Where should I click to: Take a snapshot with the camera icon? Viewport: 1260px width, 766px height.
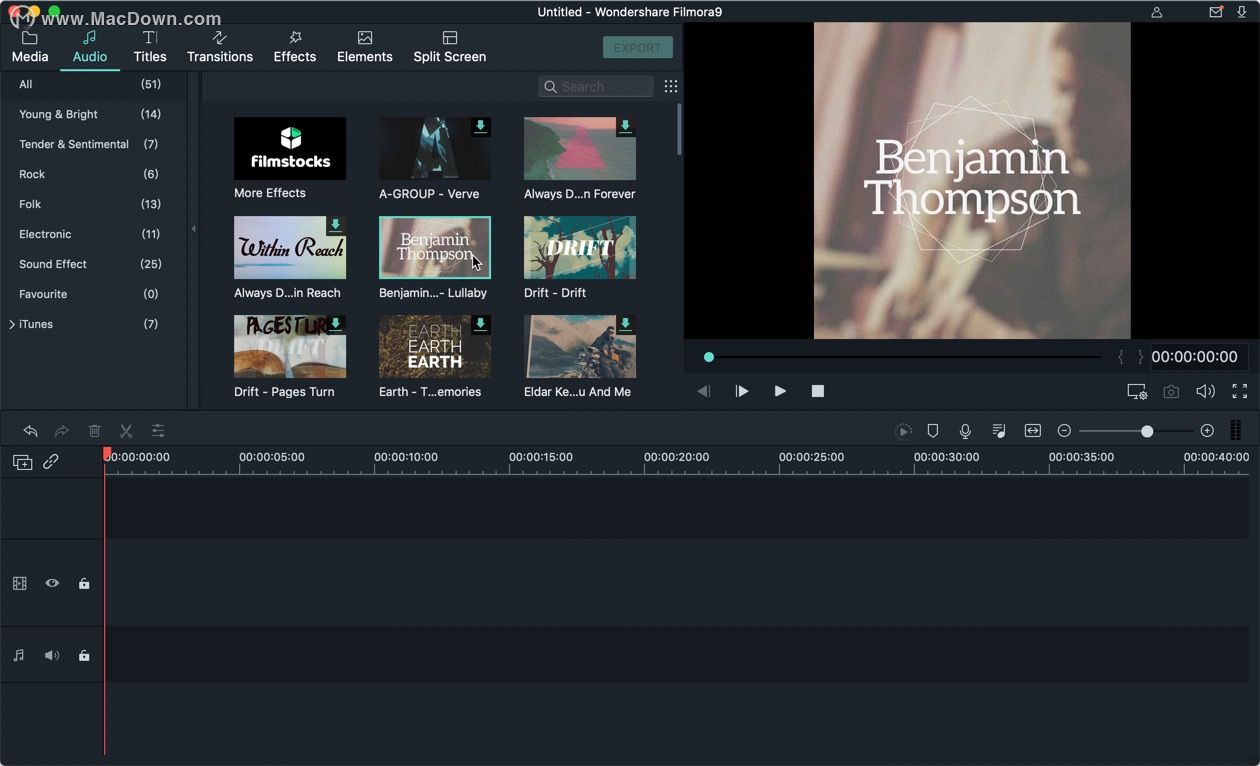[x=1171, y=392]
